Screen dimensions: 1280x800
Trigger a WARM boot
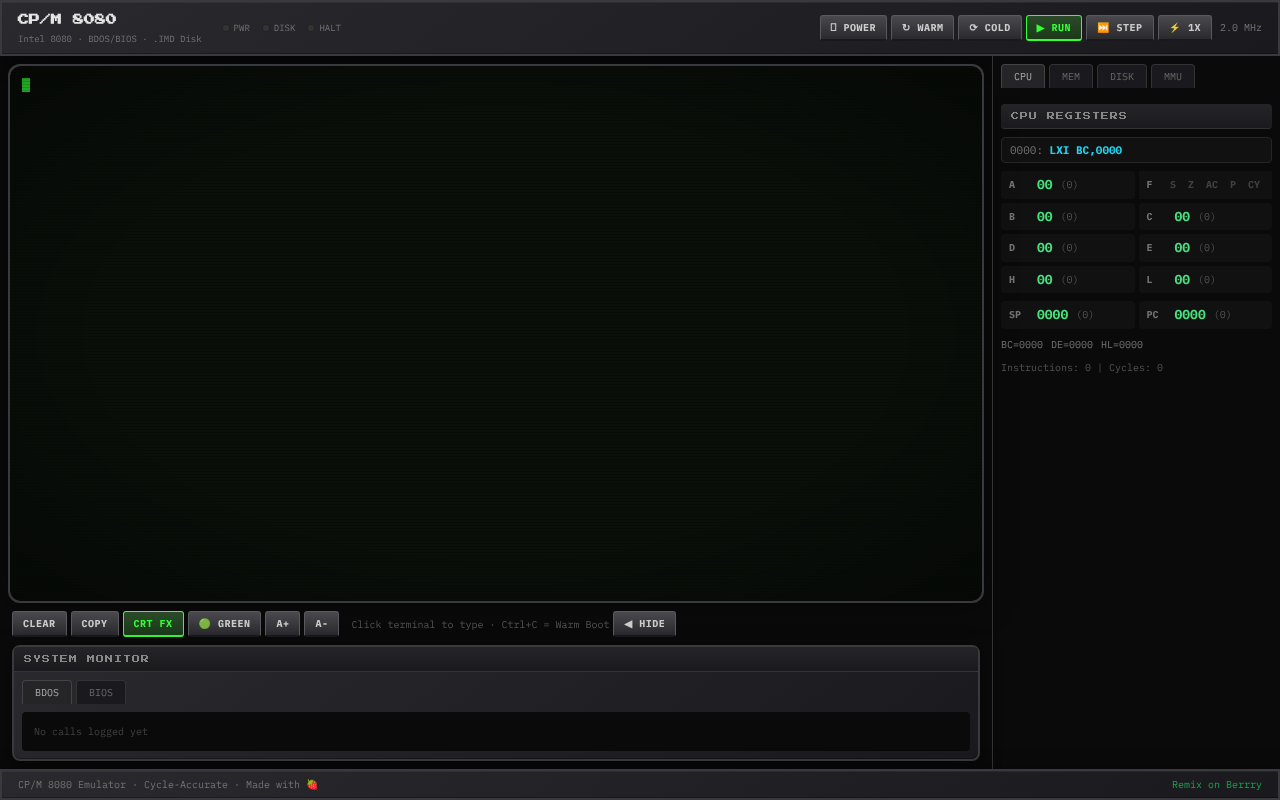click(922, 28)
